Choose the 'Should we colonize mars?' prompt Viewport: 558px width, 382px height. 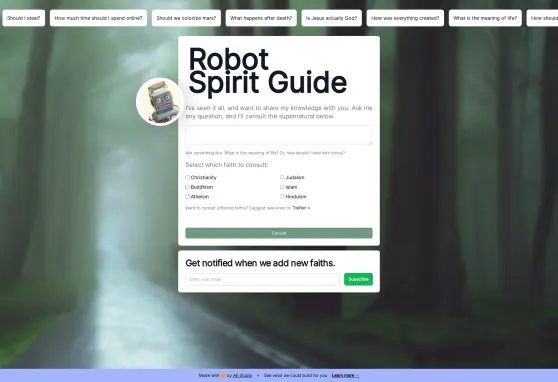tap(186, 18)
